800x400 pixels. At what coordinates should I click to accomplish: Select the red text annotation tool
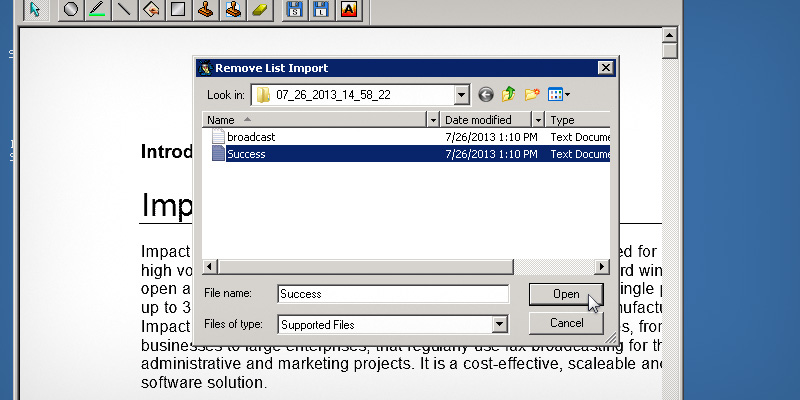click(348, 10)
